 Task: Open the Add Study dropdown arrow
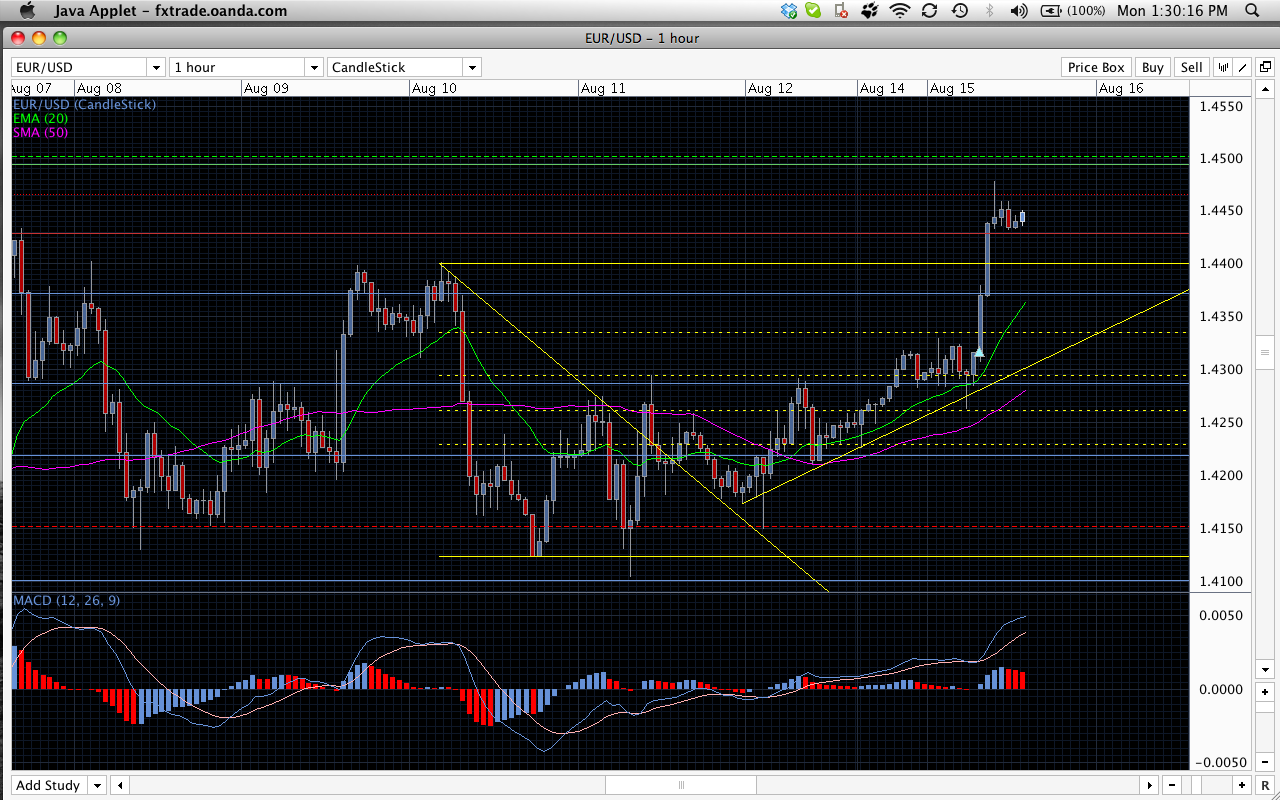click(x=97, y=785)
